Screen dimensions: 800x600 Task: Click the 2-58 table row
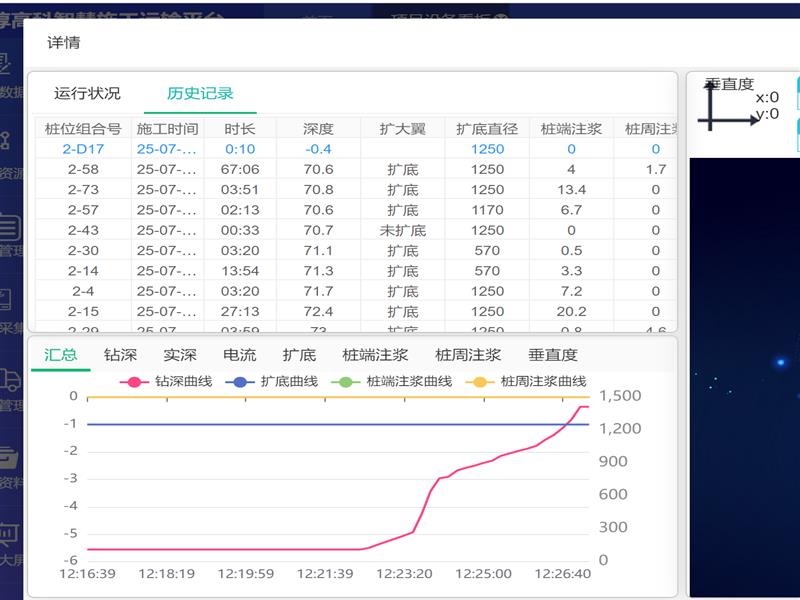pyautogui.click(x=83, y=169)
